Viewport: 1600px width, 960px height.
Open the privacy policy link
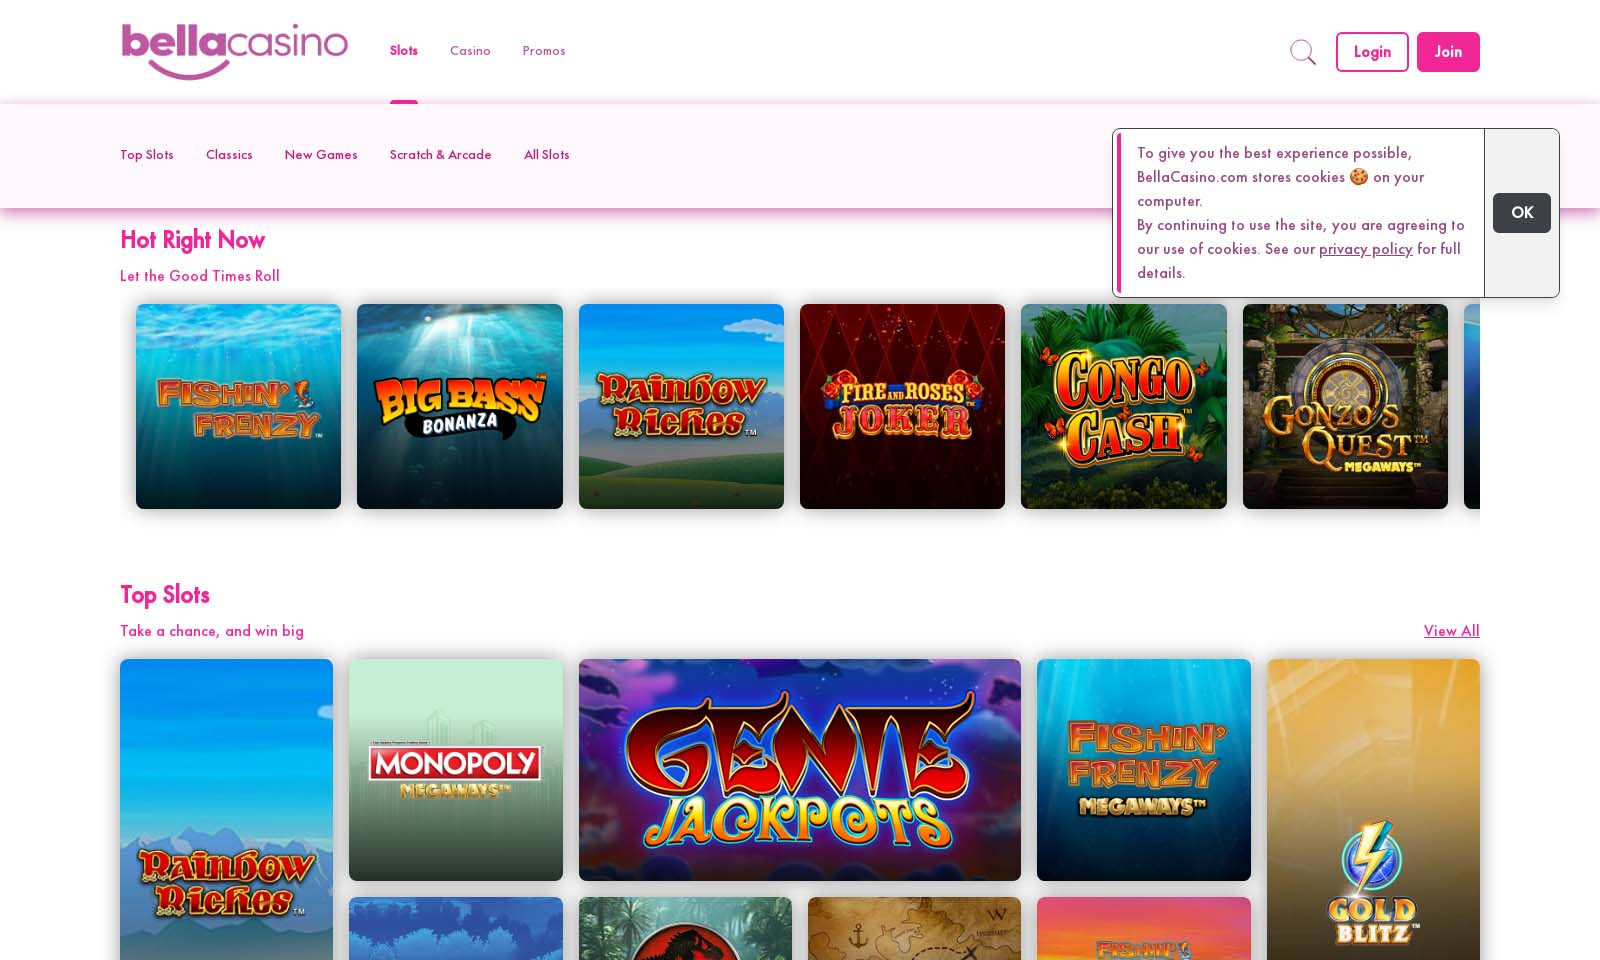1366,249
